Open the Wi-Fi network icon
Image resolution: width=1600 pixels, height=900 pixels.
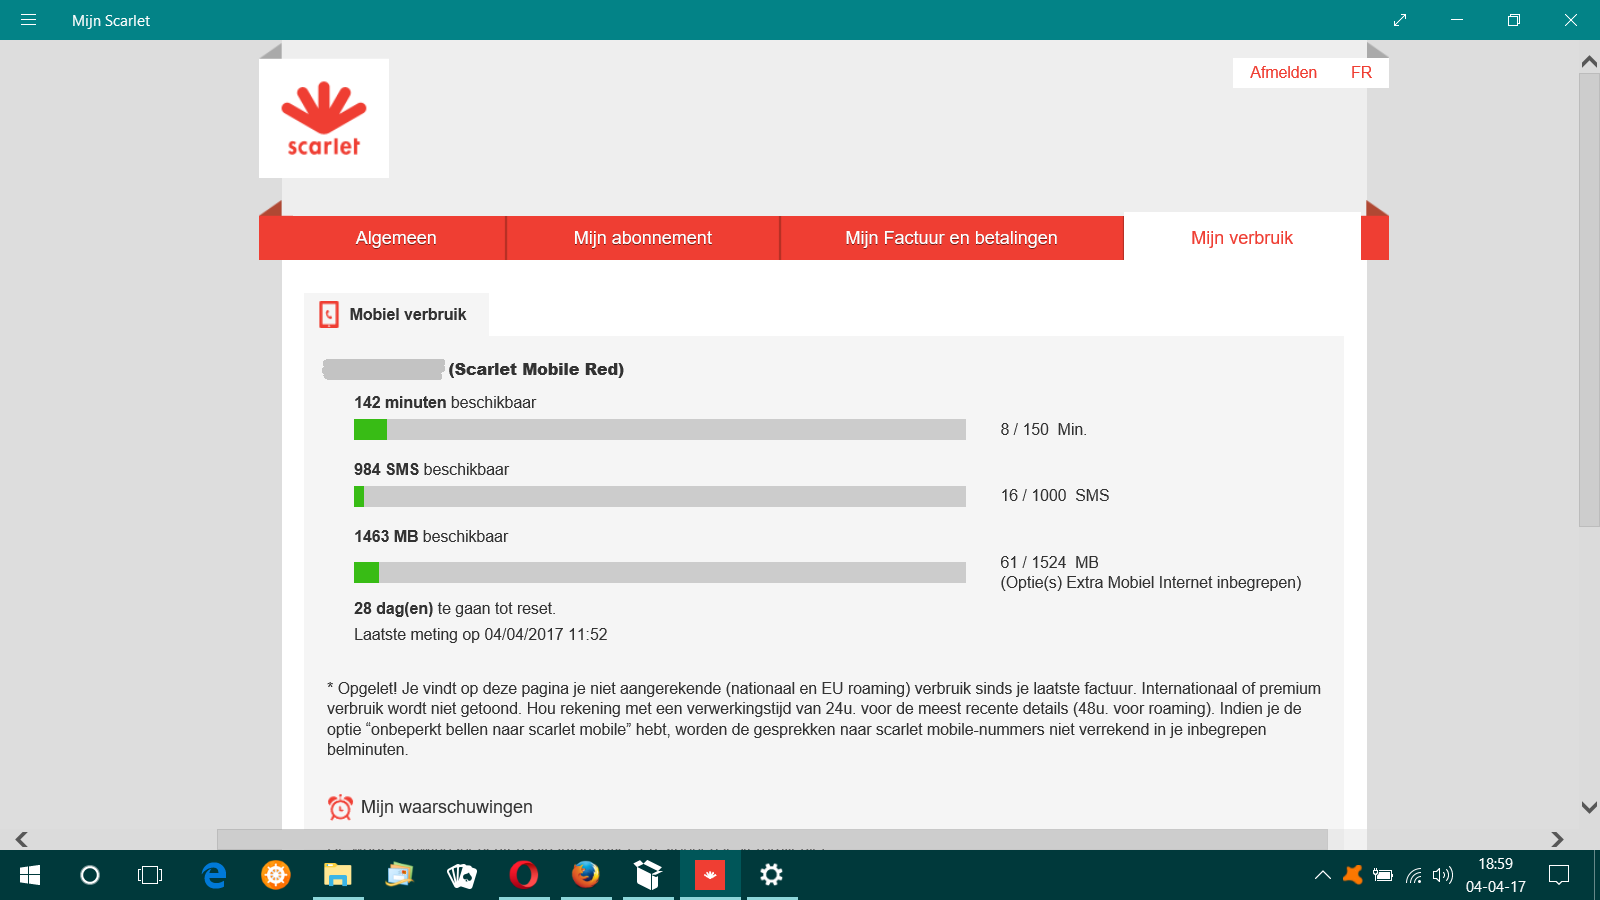coord(1414,875)
